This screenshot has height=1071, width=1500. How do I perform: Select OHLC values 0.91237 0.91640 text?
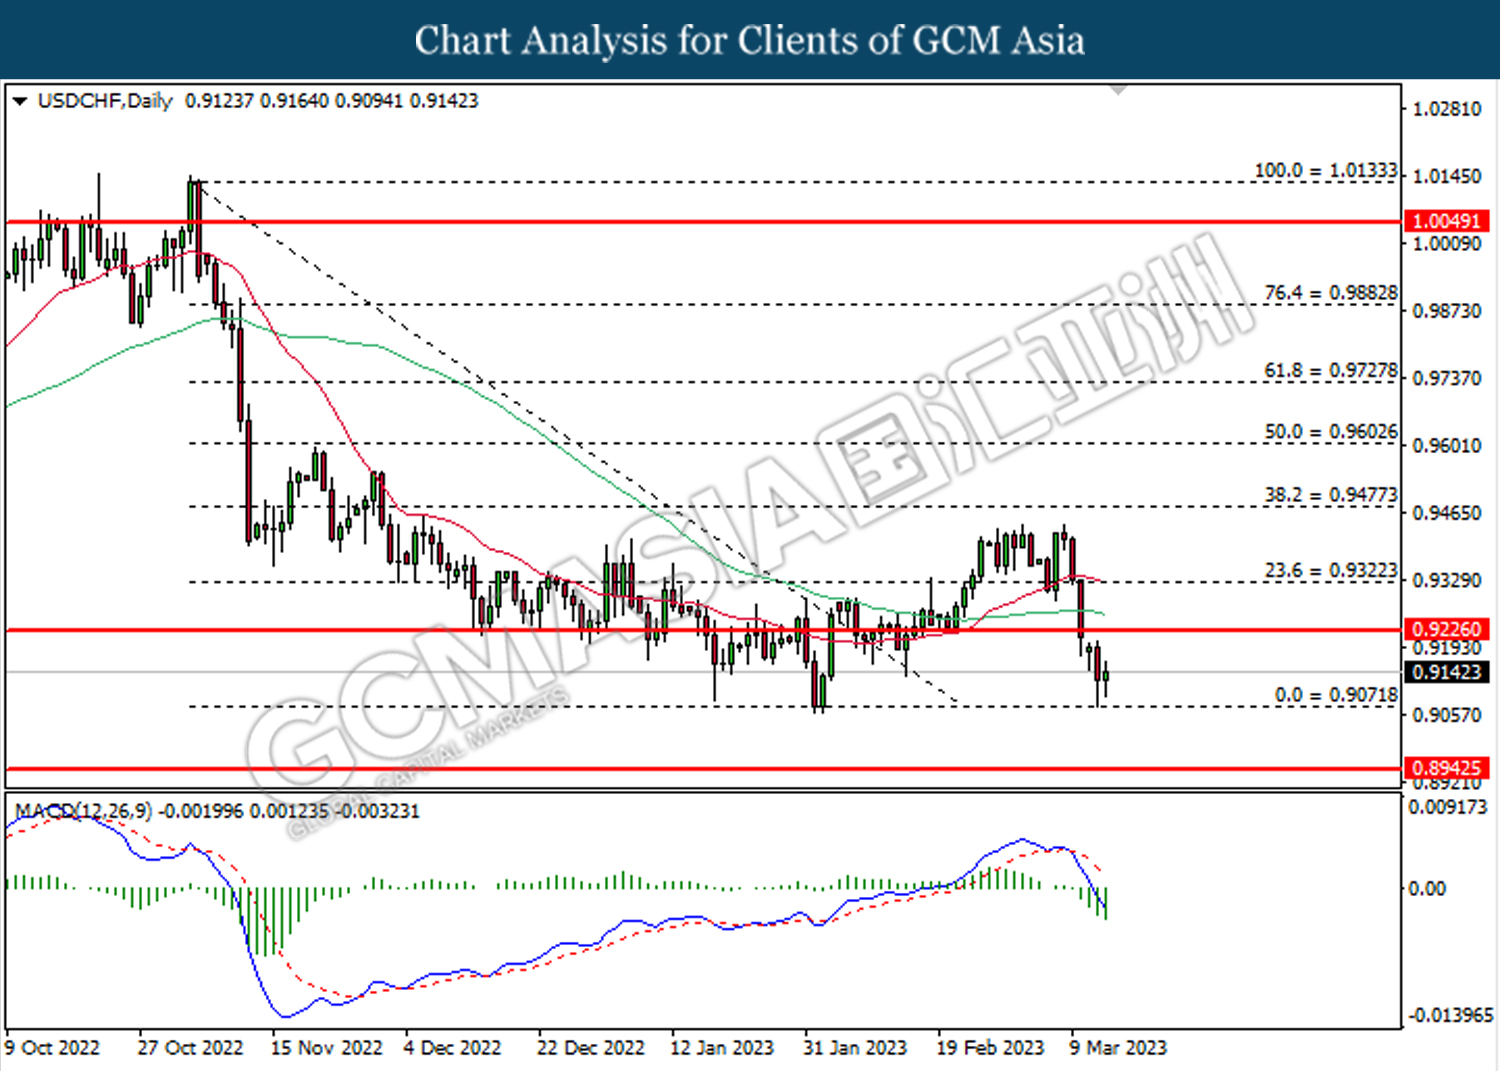pos(256,101)
